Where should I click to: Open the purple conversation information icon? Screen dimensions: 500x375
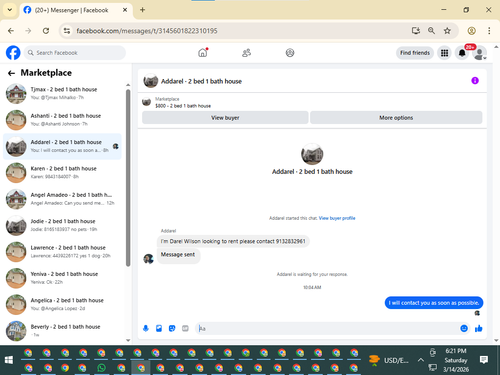point(475,81)
